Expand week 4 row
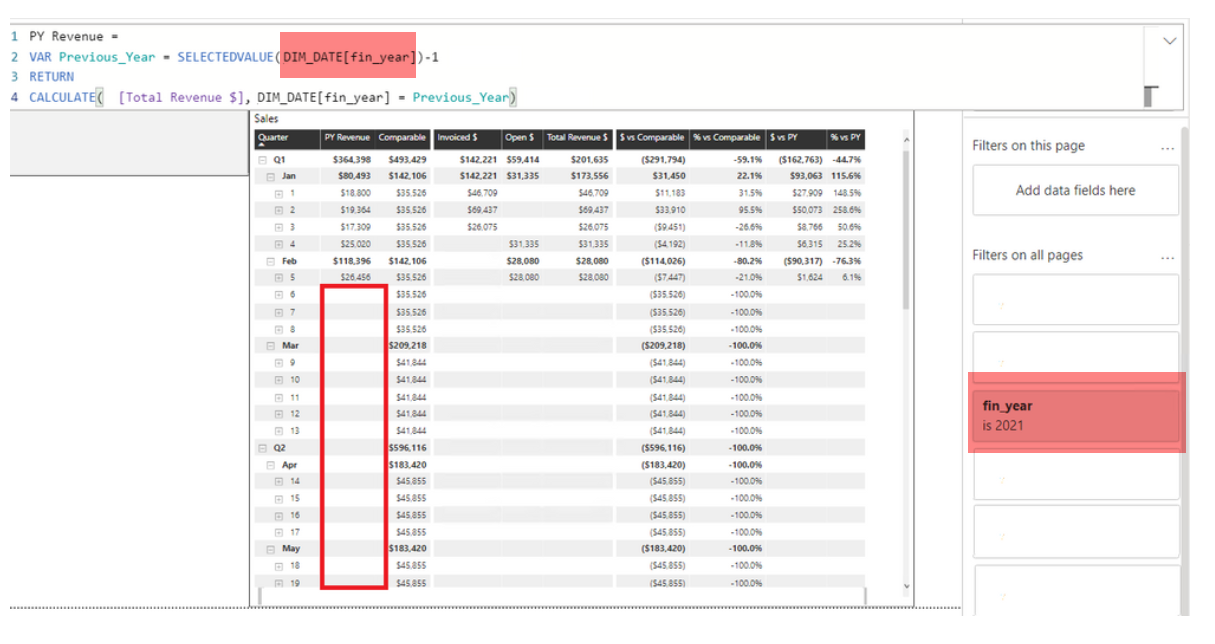The width and height of the screenshot is (1215, 644). (x=279, y=244)
